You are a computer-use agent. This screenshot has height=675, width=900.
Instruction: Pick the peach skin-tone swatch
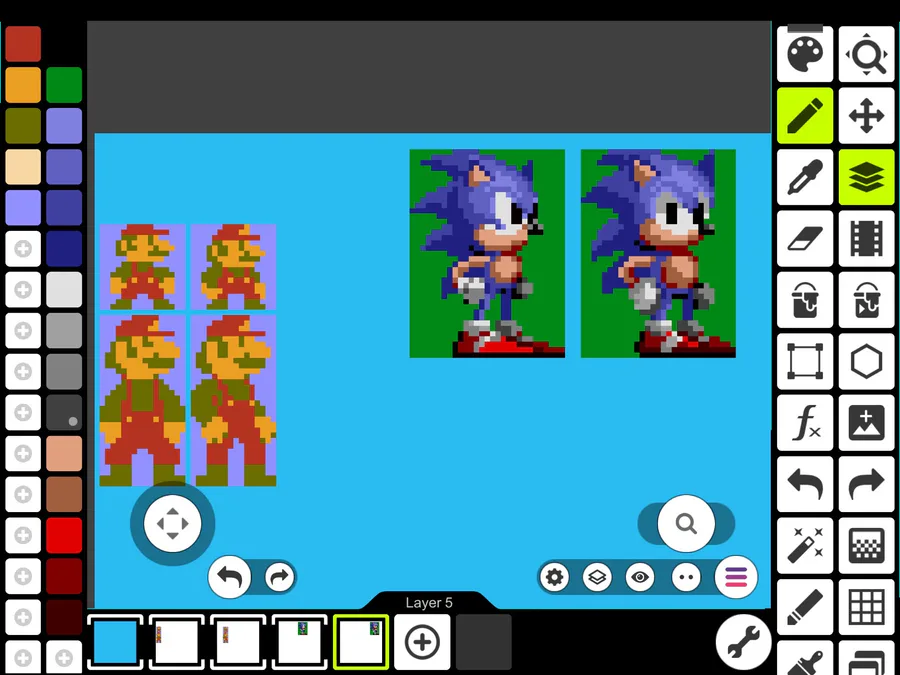pyautogui.click(x=64, y=453)
